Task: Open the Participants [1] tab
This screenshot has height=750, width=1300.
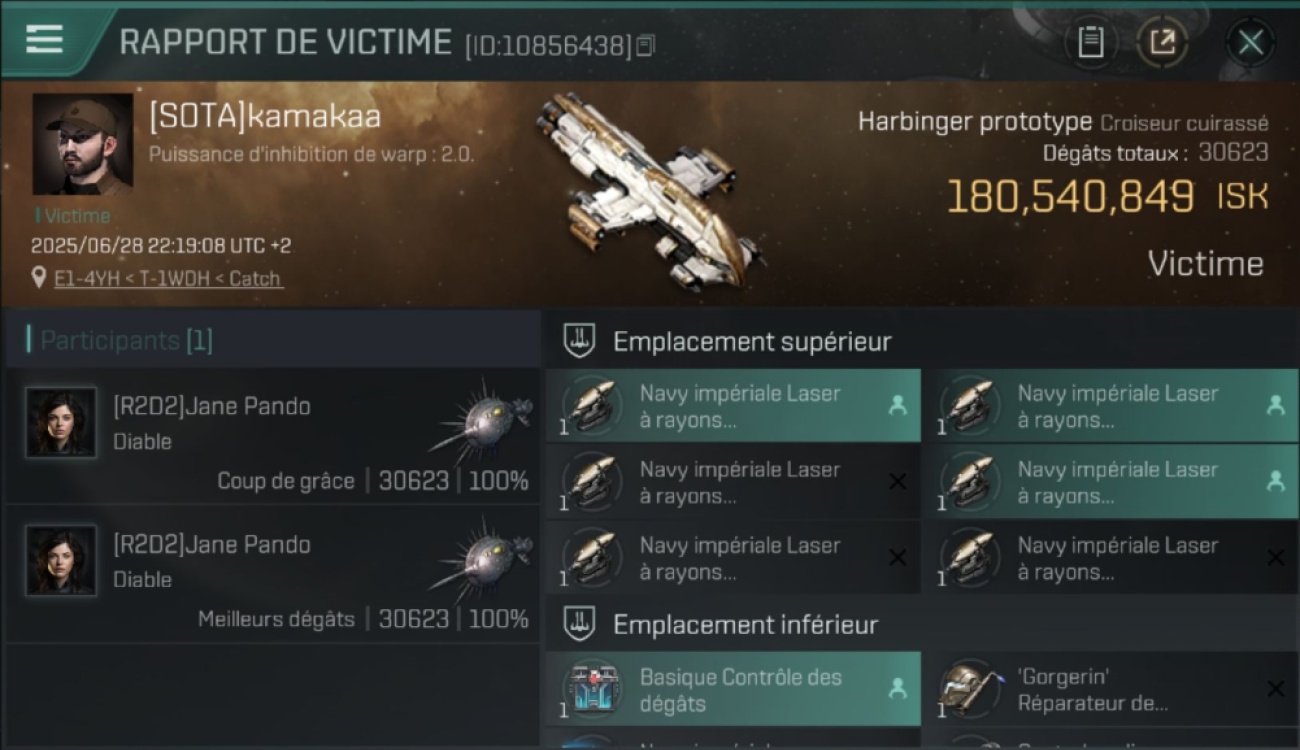Action: 126,340
